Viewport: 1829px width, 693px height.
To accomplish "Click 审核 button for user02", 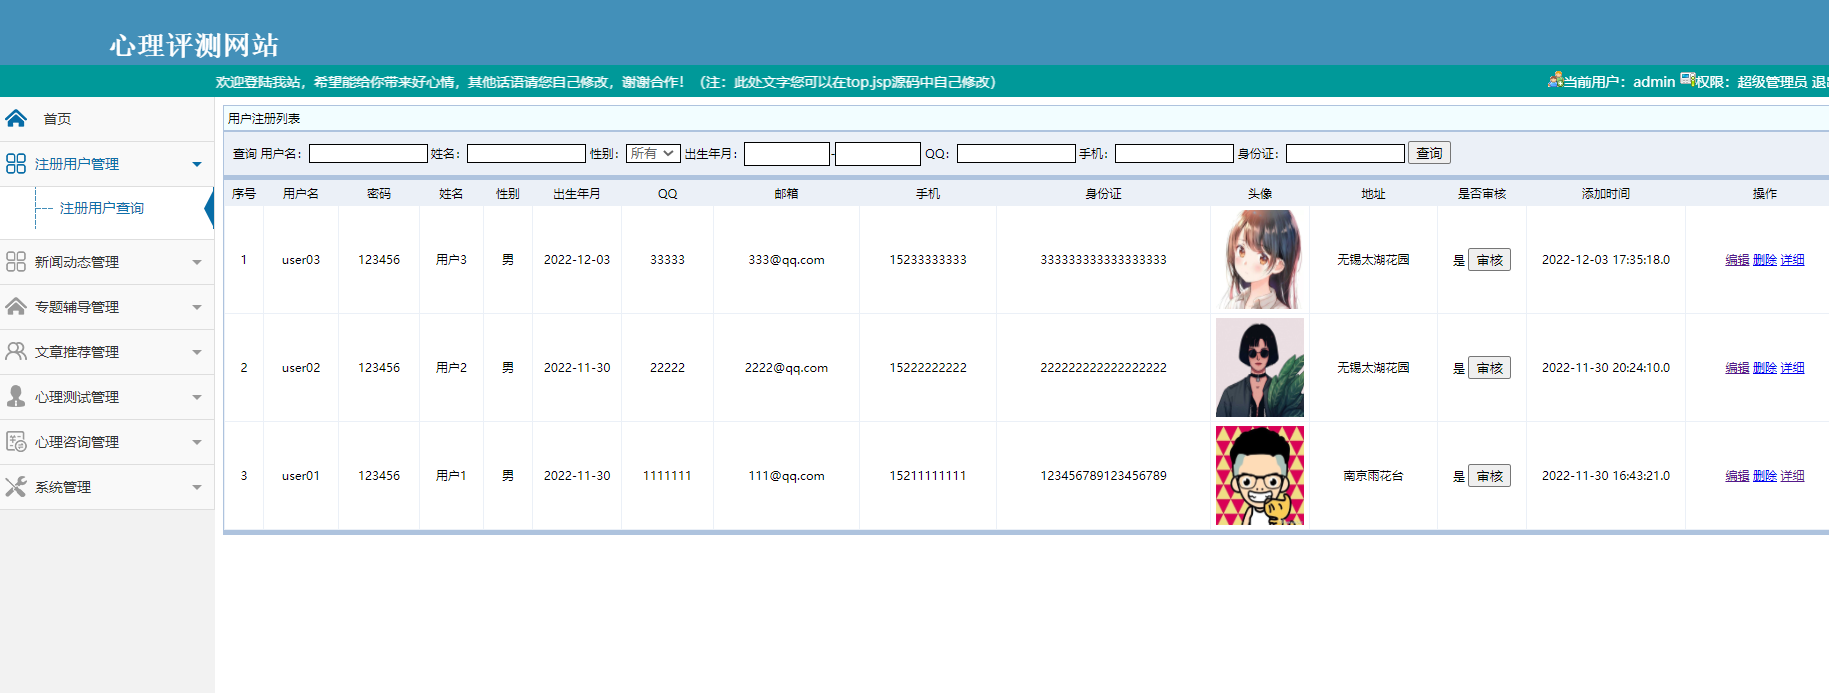I will pyautogui.click(x=1489, y=368).
